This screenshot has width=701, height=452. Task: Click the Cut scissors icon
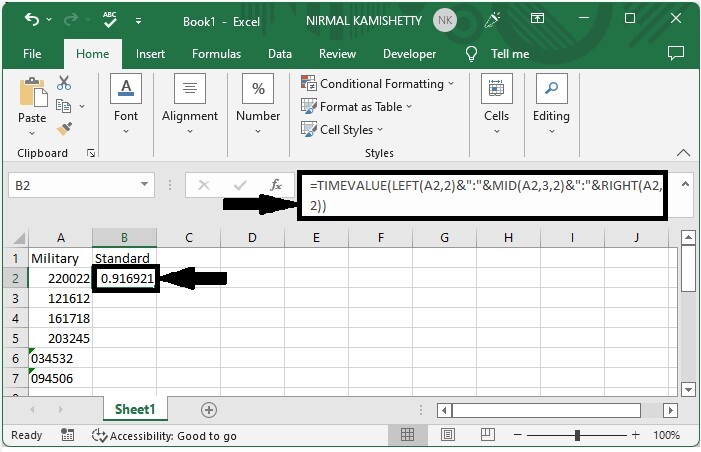[x=64, y=83]
